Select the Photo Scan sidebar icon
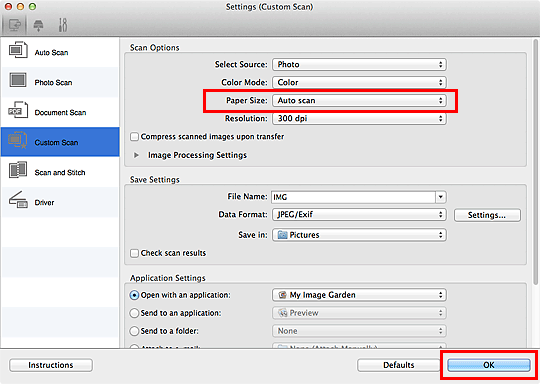The width and height of the screenshot is (540, 384). (18, 80)
